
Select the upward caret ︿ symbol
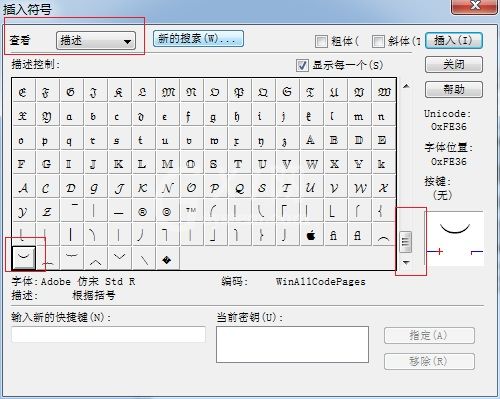95,259
